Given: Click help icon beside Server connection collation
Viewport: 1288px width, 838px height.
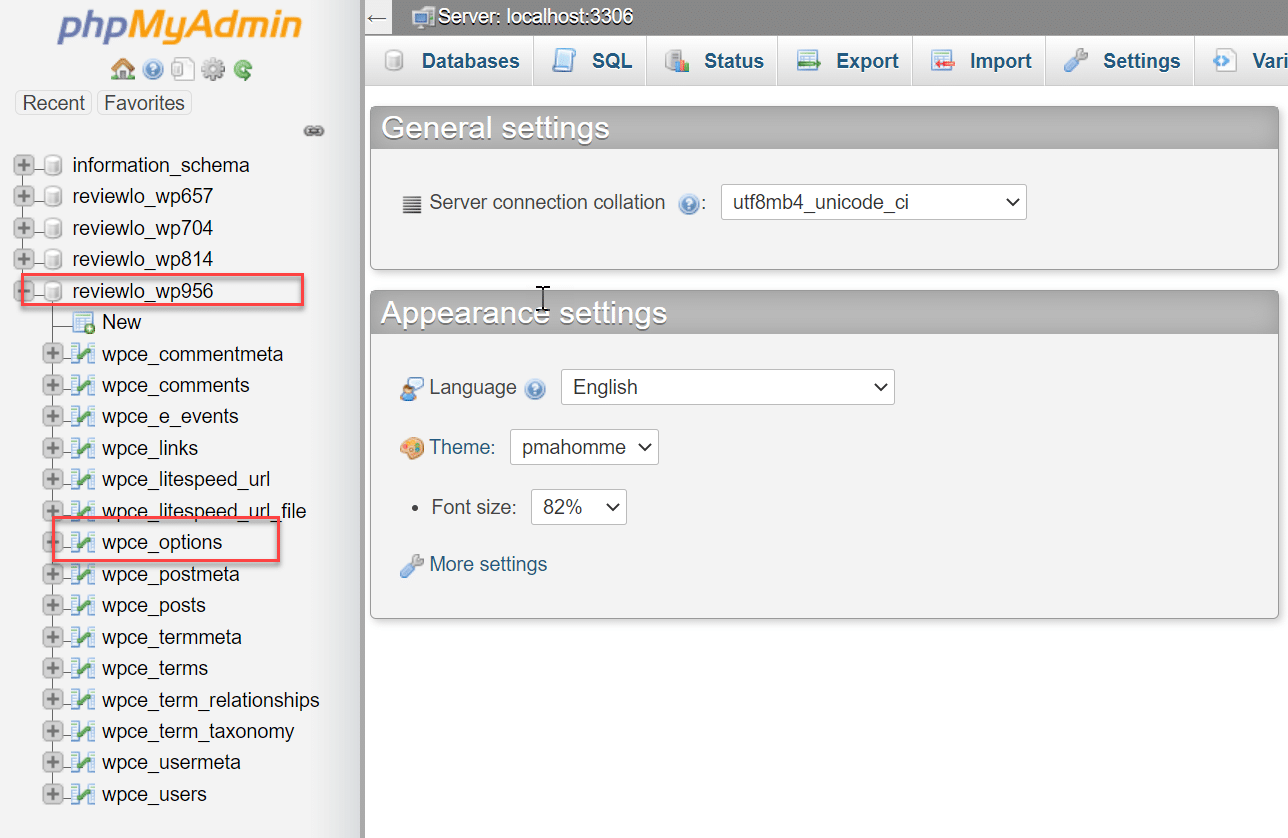Looking at the screenshot, I should tap(688, 204).
